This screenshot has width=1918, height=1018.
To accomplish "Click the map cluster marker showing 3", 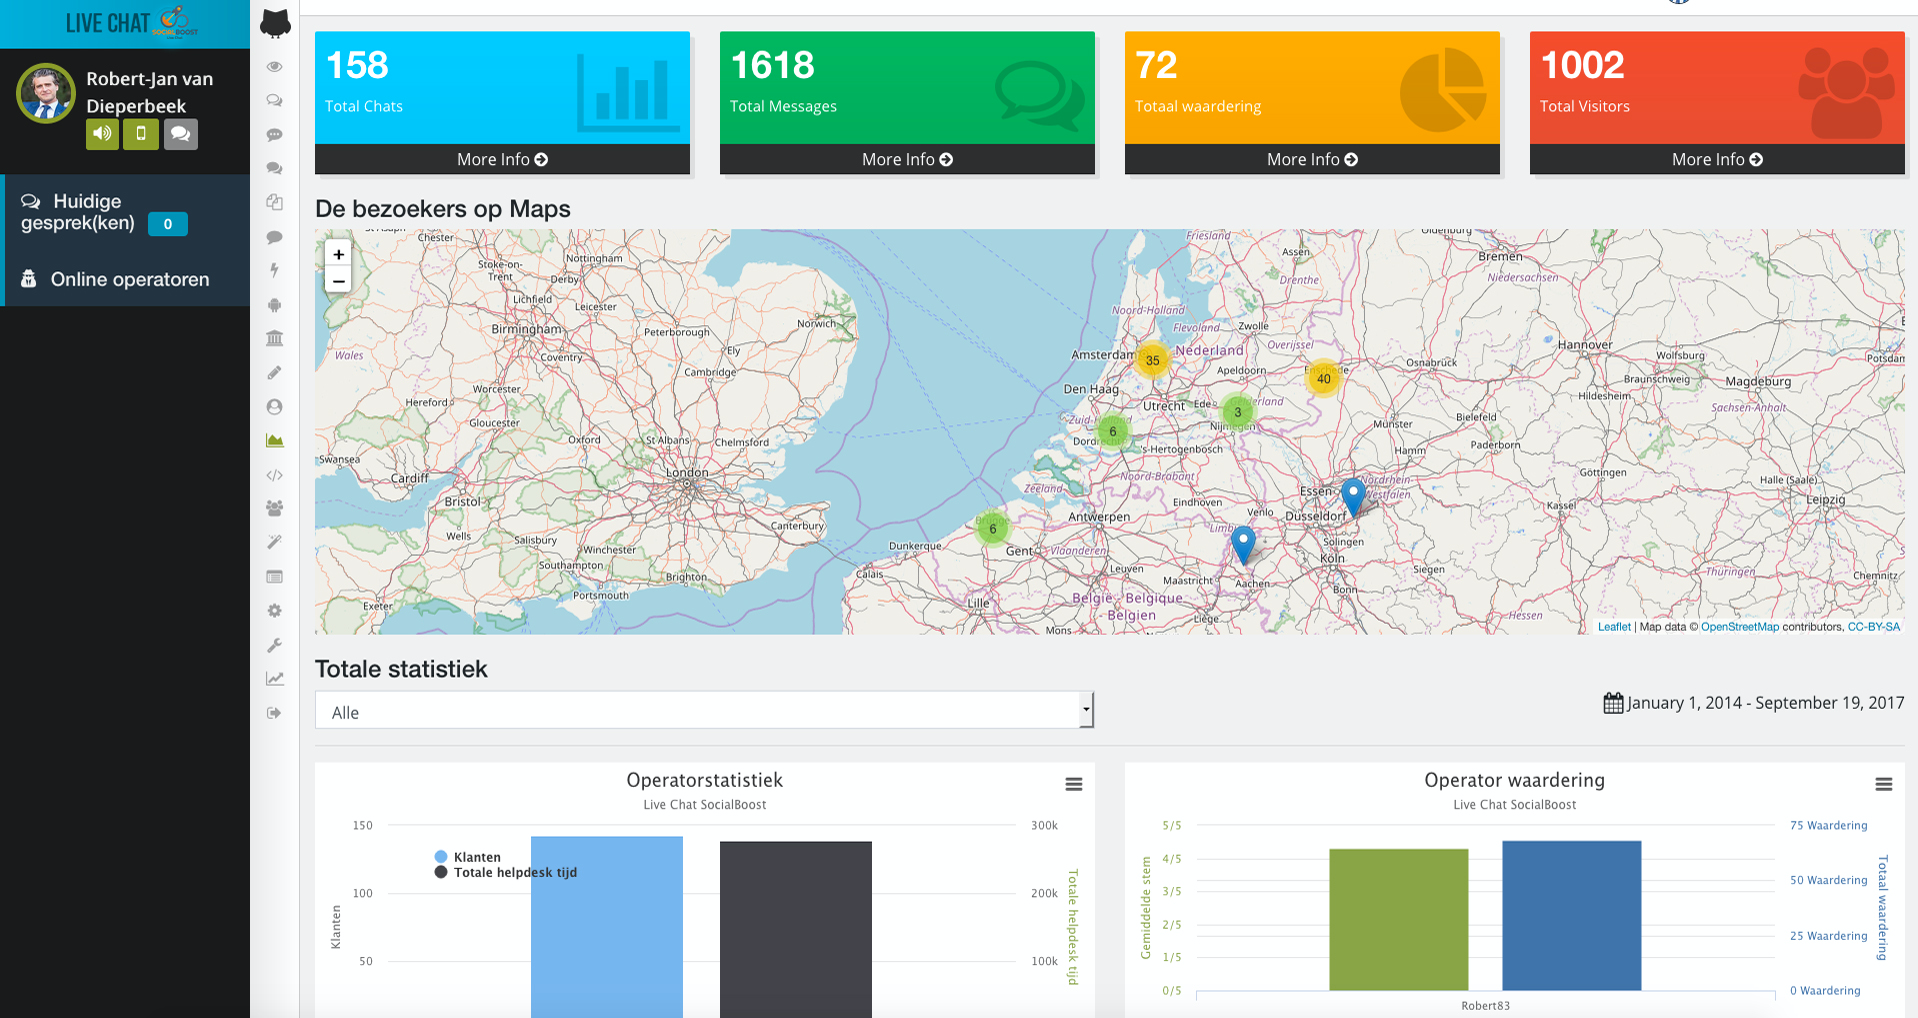I will [x=1238, y=412].
